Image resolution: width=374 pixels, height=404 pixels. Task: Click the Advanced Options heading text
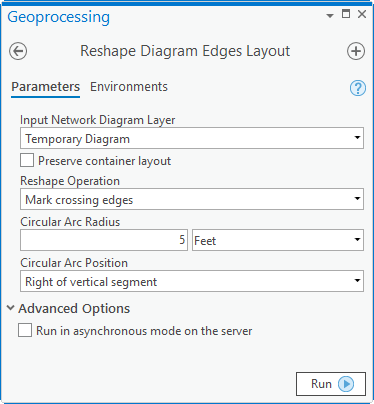pyautogui.click(x=74, y=308)
